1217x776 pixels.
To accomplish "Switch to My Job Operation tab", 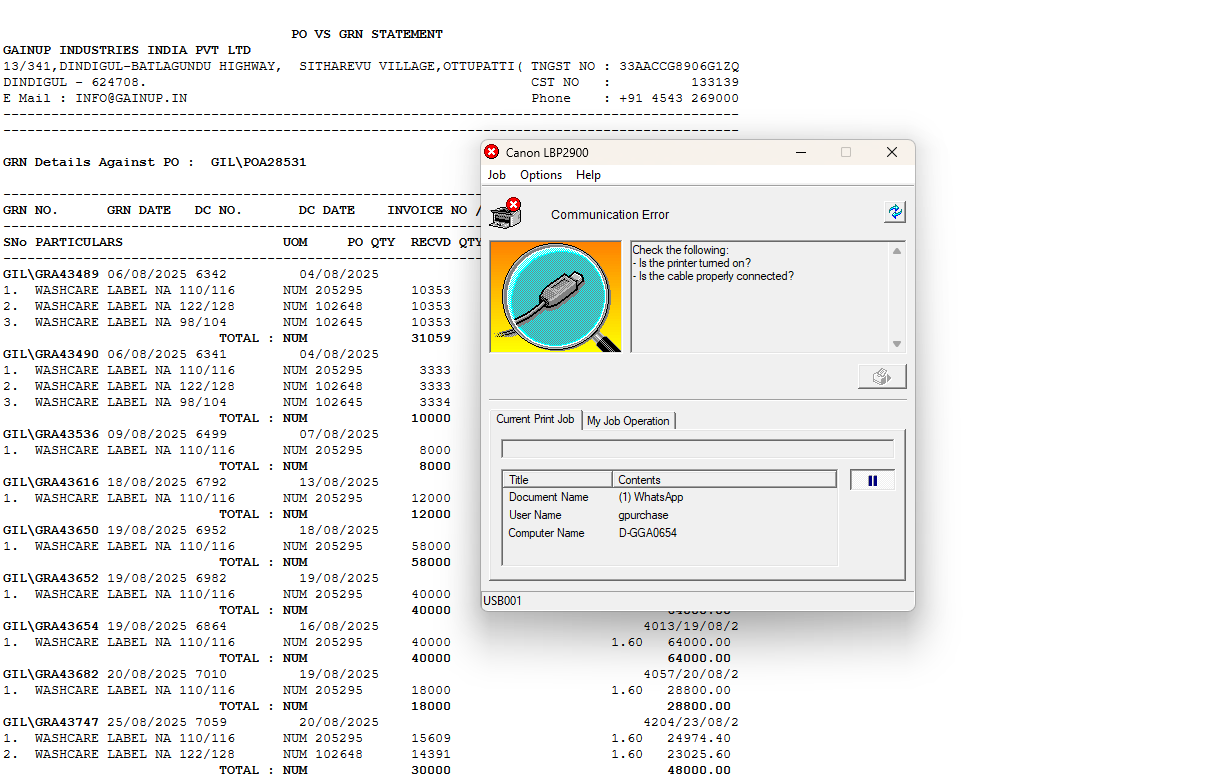I will point(628,421).
